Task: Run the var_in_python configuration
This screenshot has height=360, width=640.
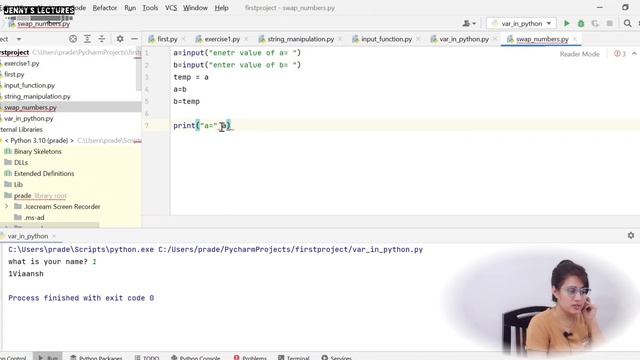Action: (x=567, y=24)
